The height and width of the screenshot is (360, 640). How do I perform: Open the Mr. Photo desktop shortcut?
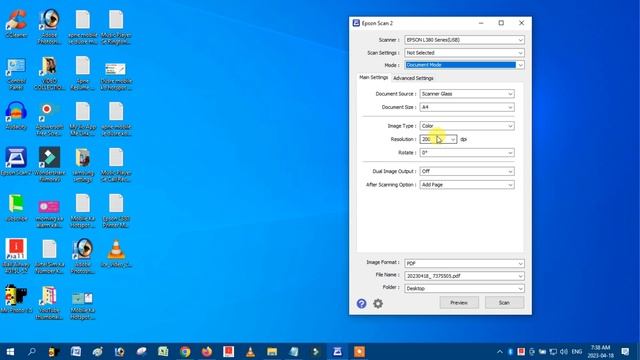click(x=16, y=299)
